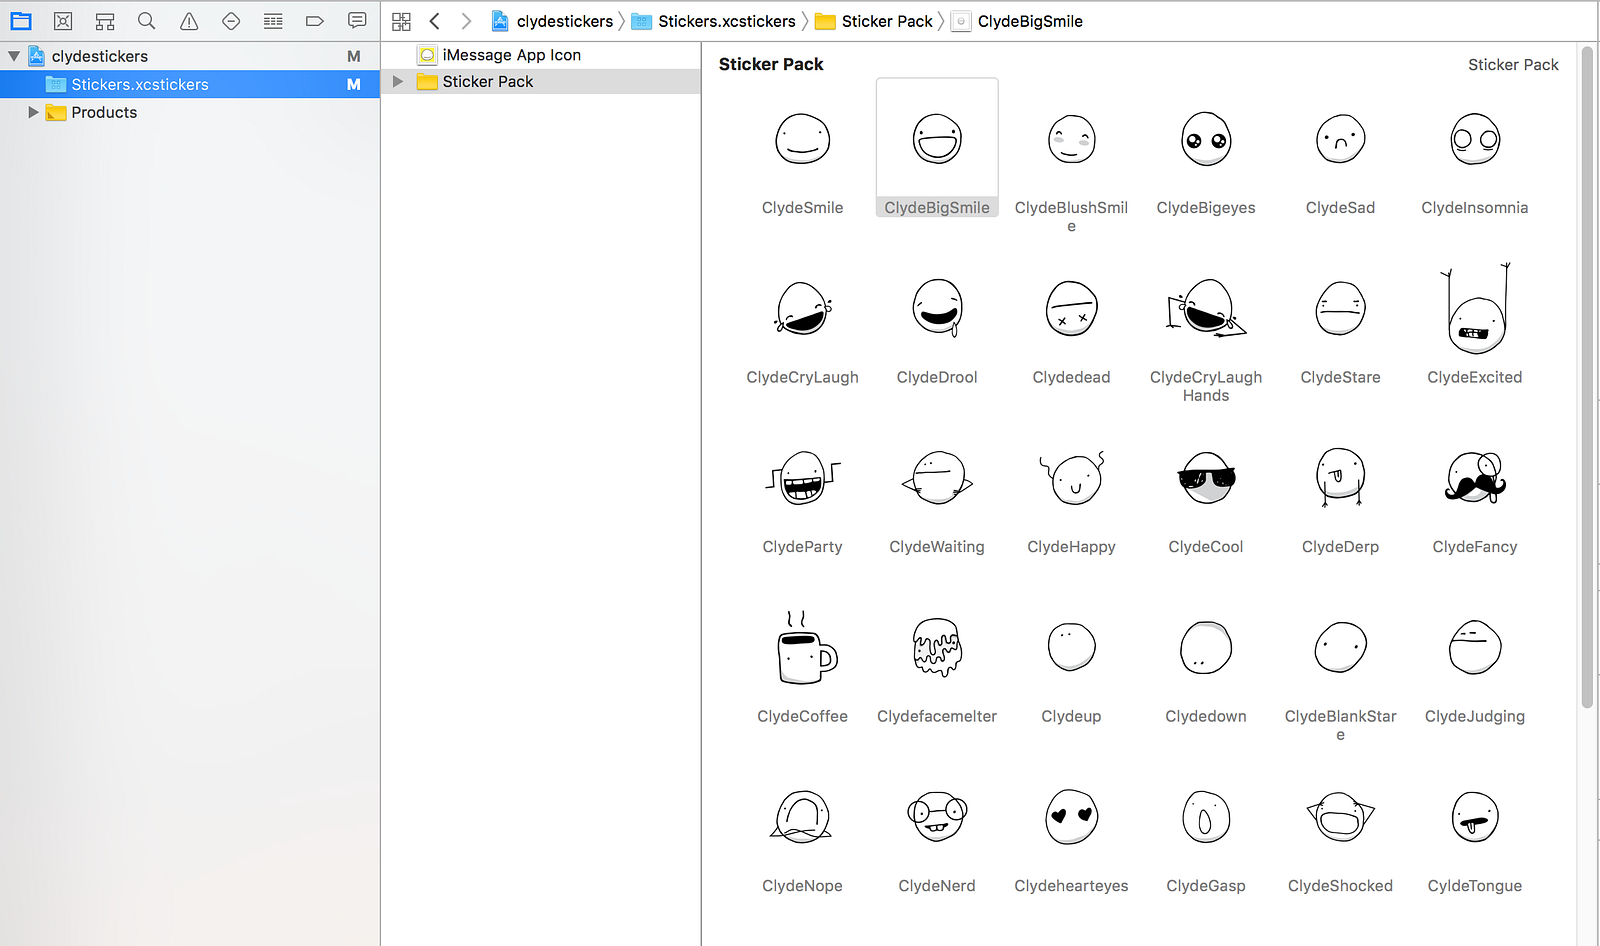
Task: Go forward using the right chevron
Action: (466, 21)
